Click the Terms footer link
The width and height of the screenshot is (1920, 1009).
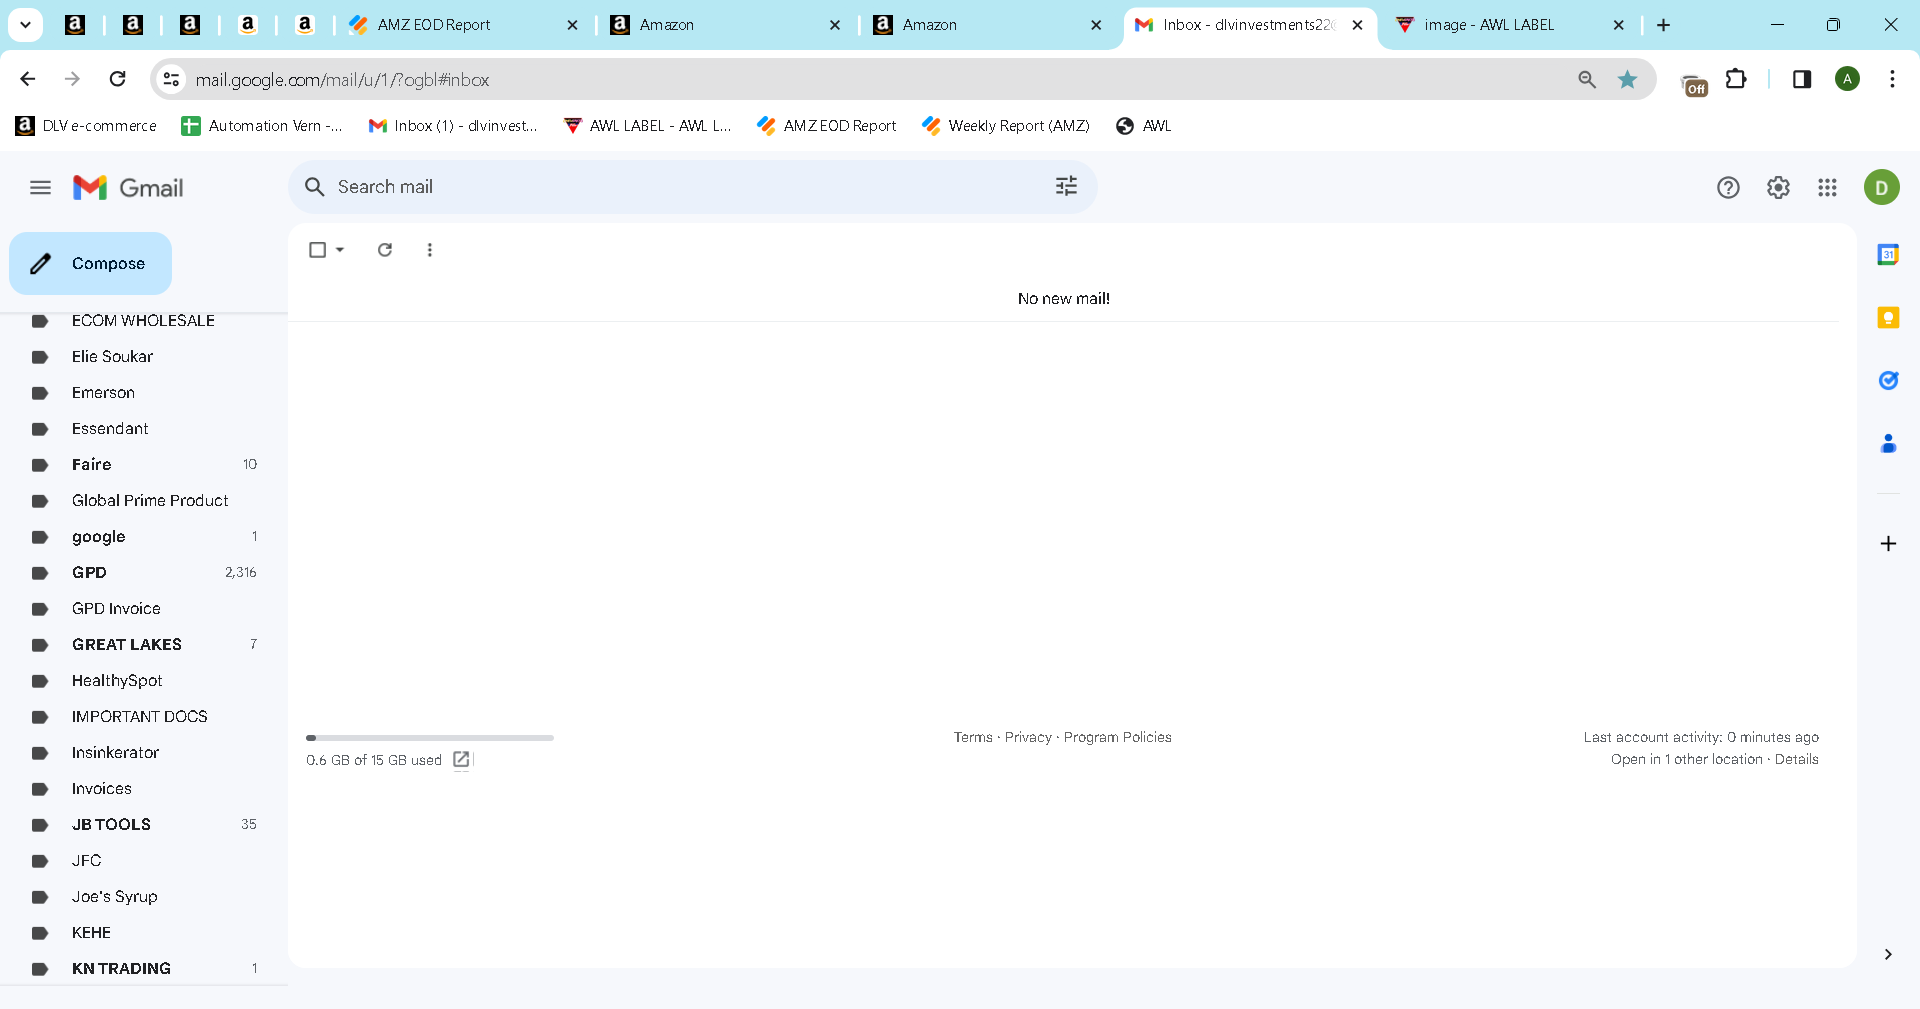click(973, 737)
